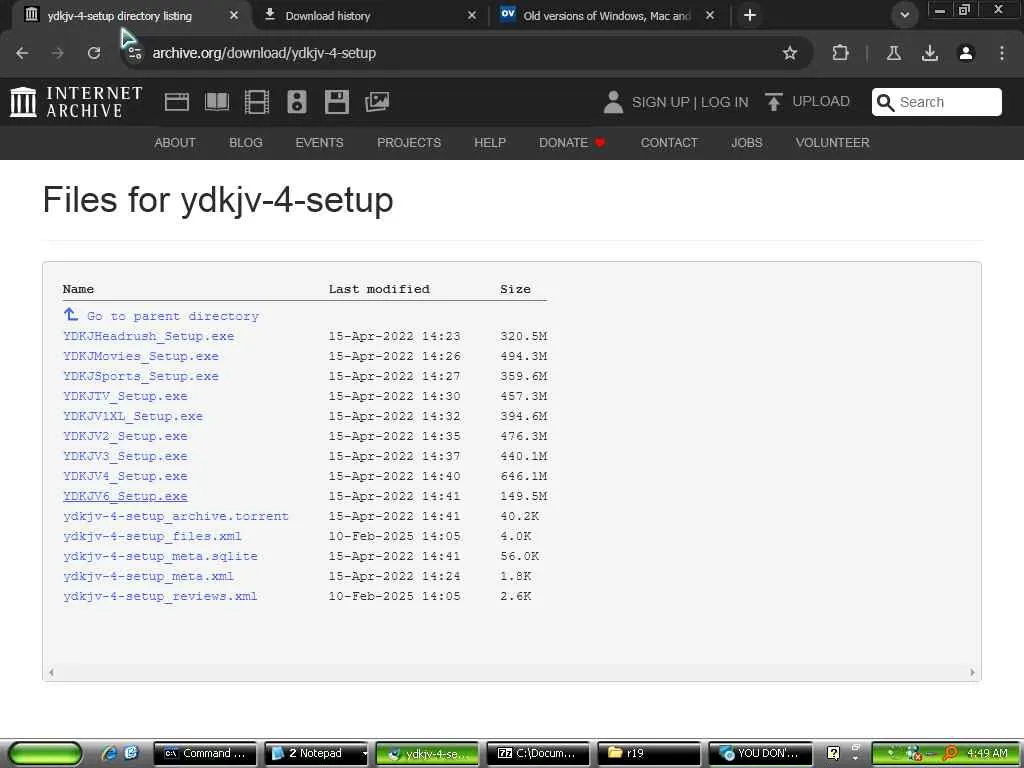Screen dimensions: 1024x768
Task: Open the Web archive icon
Action: pyautogui.click(x=177, y=102)
